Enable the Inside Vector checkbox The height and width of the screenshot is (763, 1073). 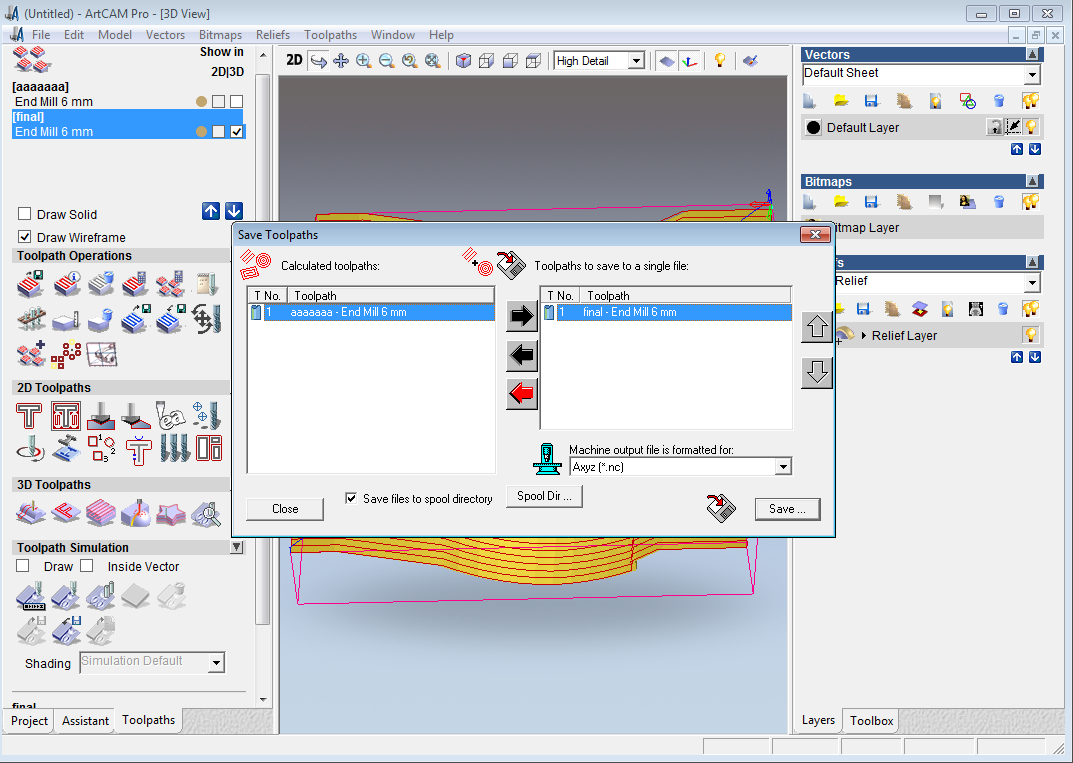[x=86, y=566]
